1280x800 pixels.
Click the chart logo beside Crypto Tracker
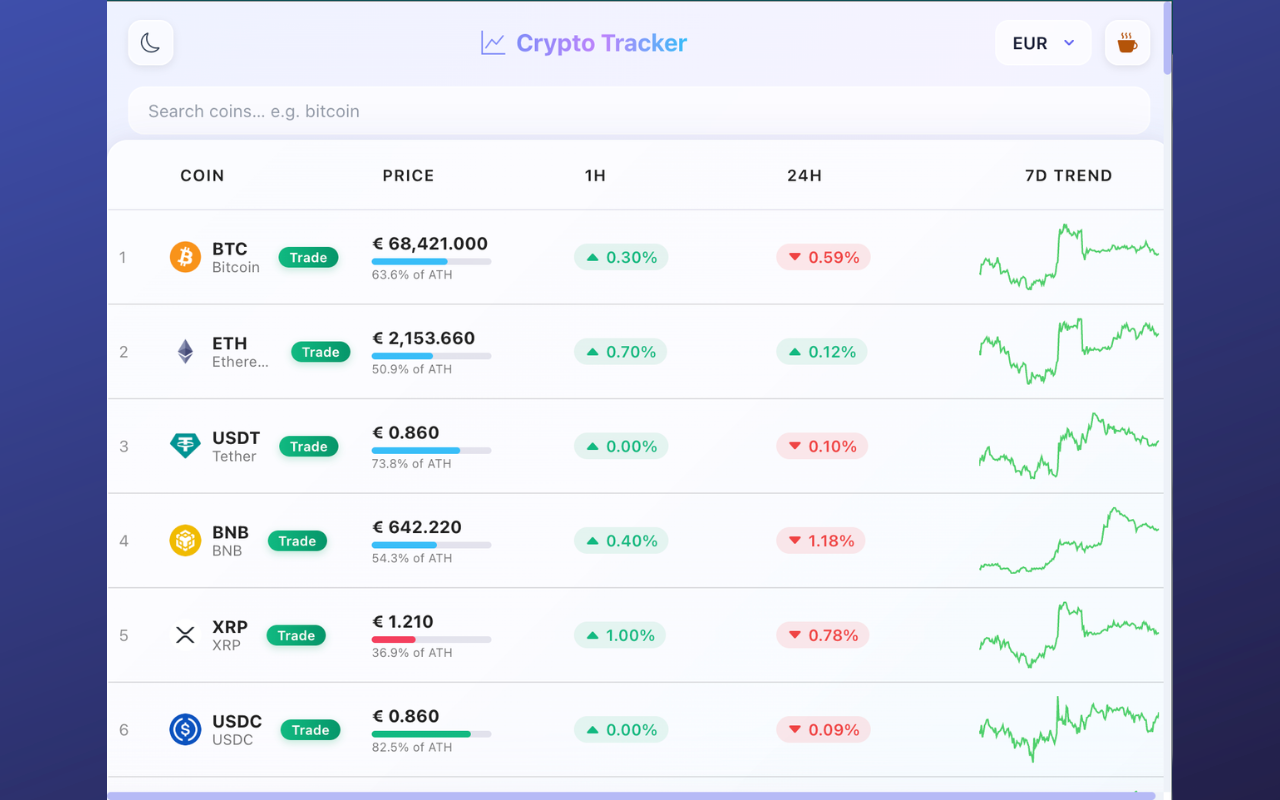pos(493,43)
